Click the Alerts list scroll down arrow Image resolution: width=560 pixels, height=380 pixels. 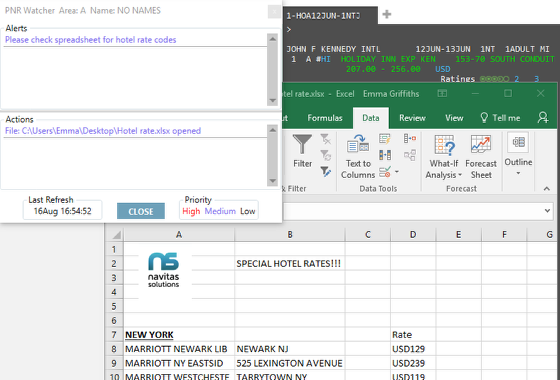(x=272, y=100)
